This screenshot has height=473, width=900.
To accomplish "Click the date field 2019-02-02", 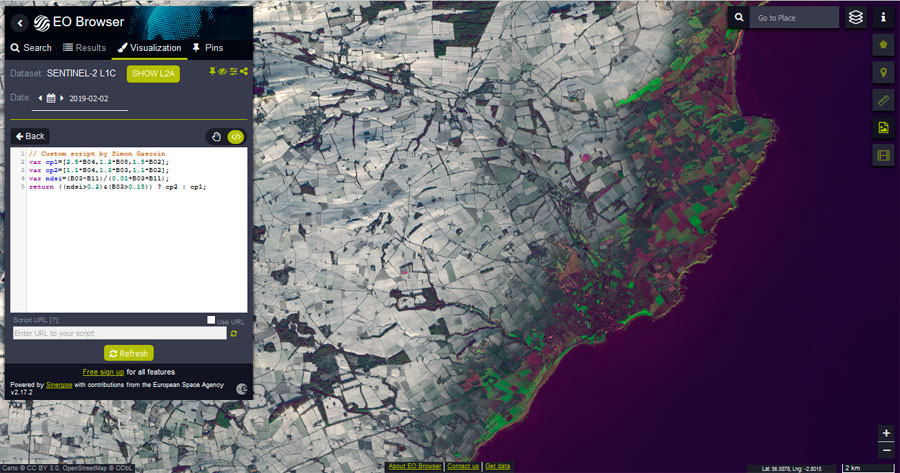I will pyautogui.click(x=89, y=99).
